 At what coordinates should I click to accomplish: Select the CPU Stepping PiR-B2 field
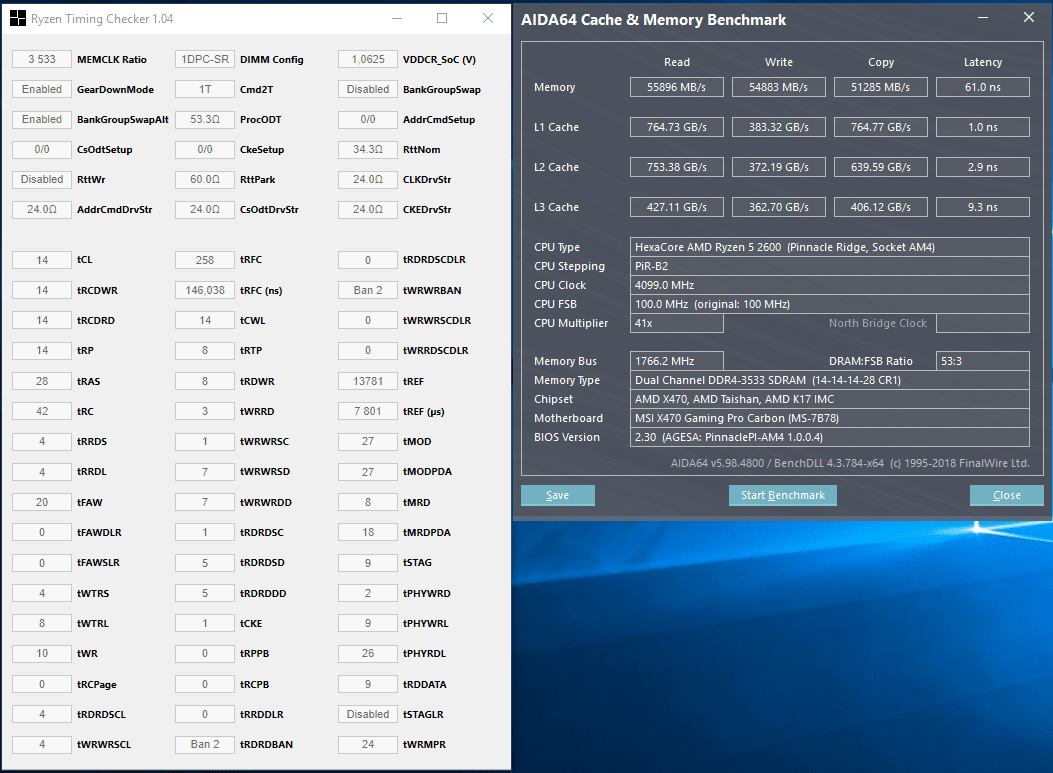coord(829,266)
